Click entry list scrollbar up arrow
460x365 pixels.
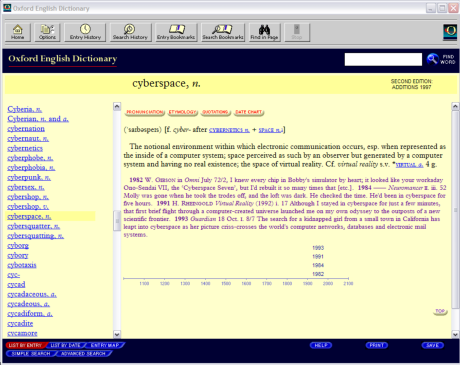pyautogui.click(x=117, y=106)
